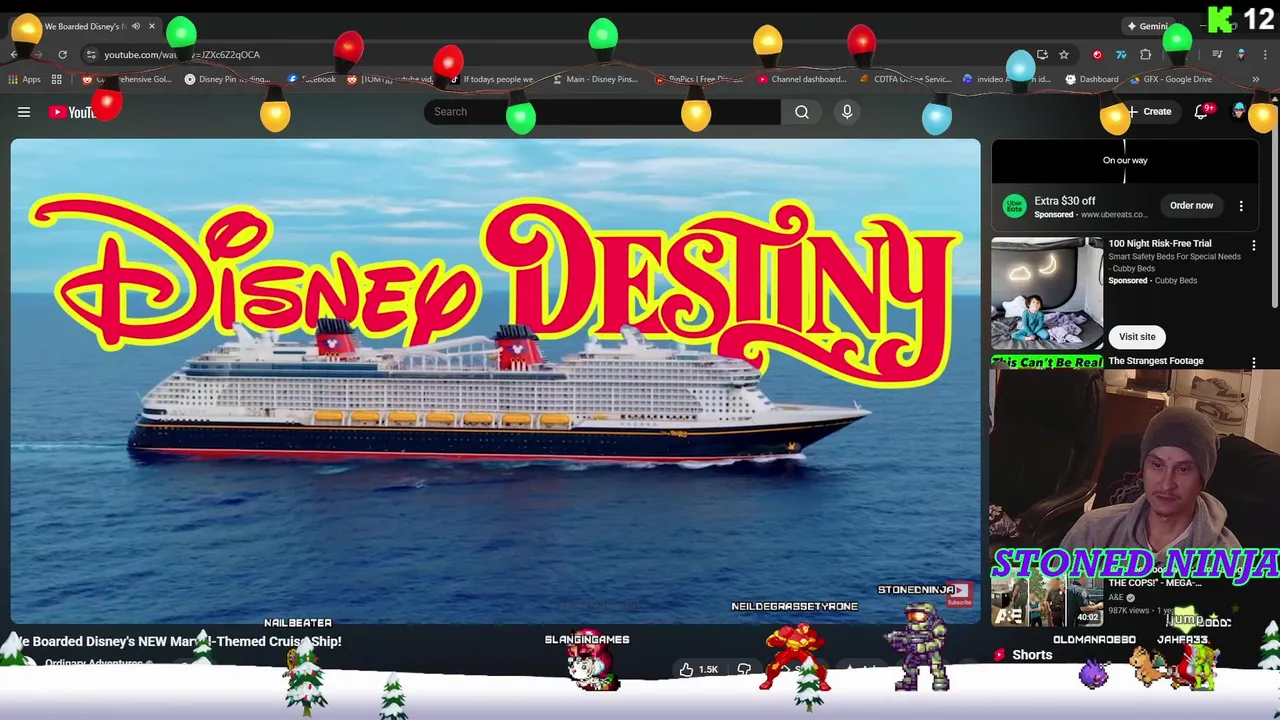The image size is (1280, 720).
Task: Open the 'If todays people we' bookmark
Action: (x=491, y=79)
